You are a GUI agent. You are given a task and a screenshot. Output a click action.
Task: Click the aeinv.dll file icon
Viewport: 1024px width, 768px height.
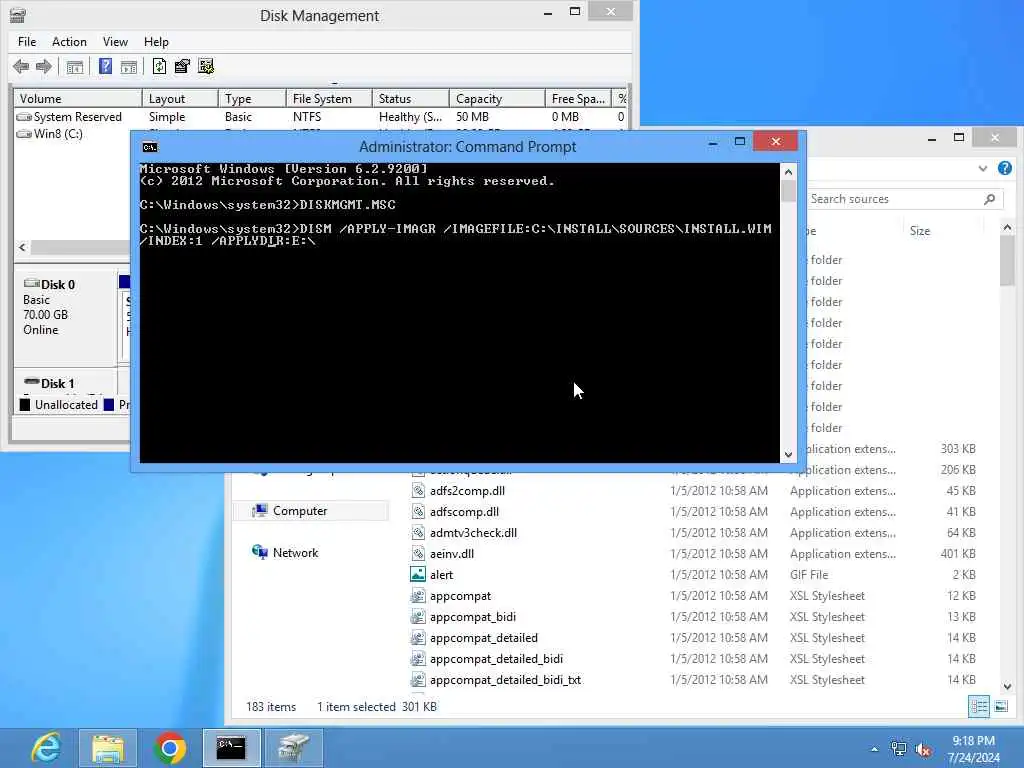pos(418,553)
